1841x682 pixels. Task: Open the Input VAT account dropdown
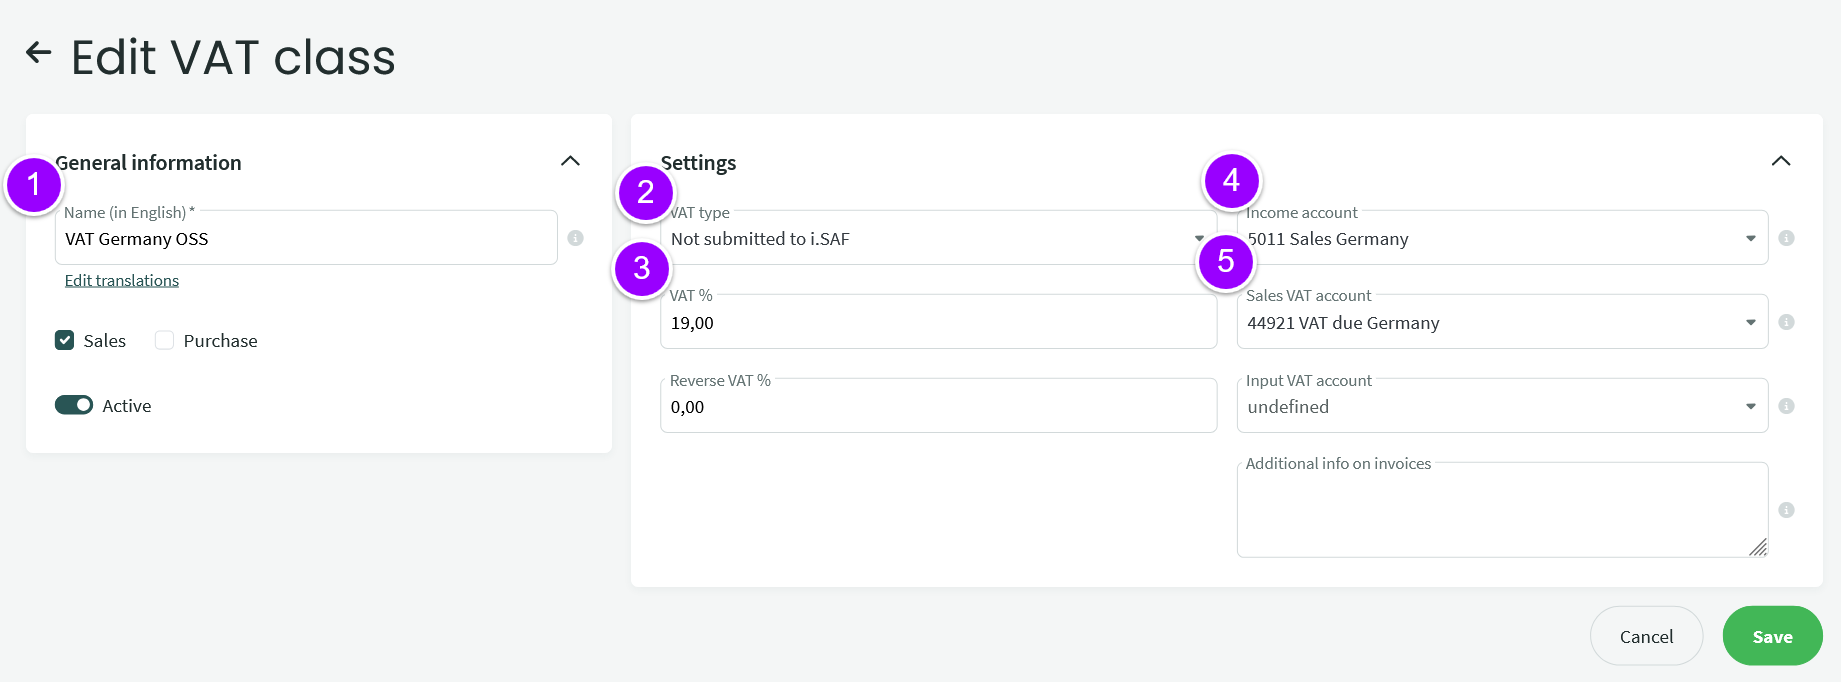[1502, 406]
